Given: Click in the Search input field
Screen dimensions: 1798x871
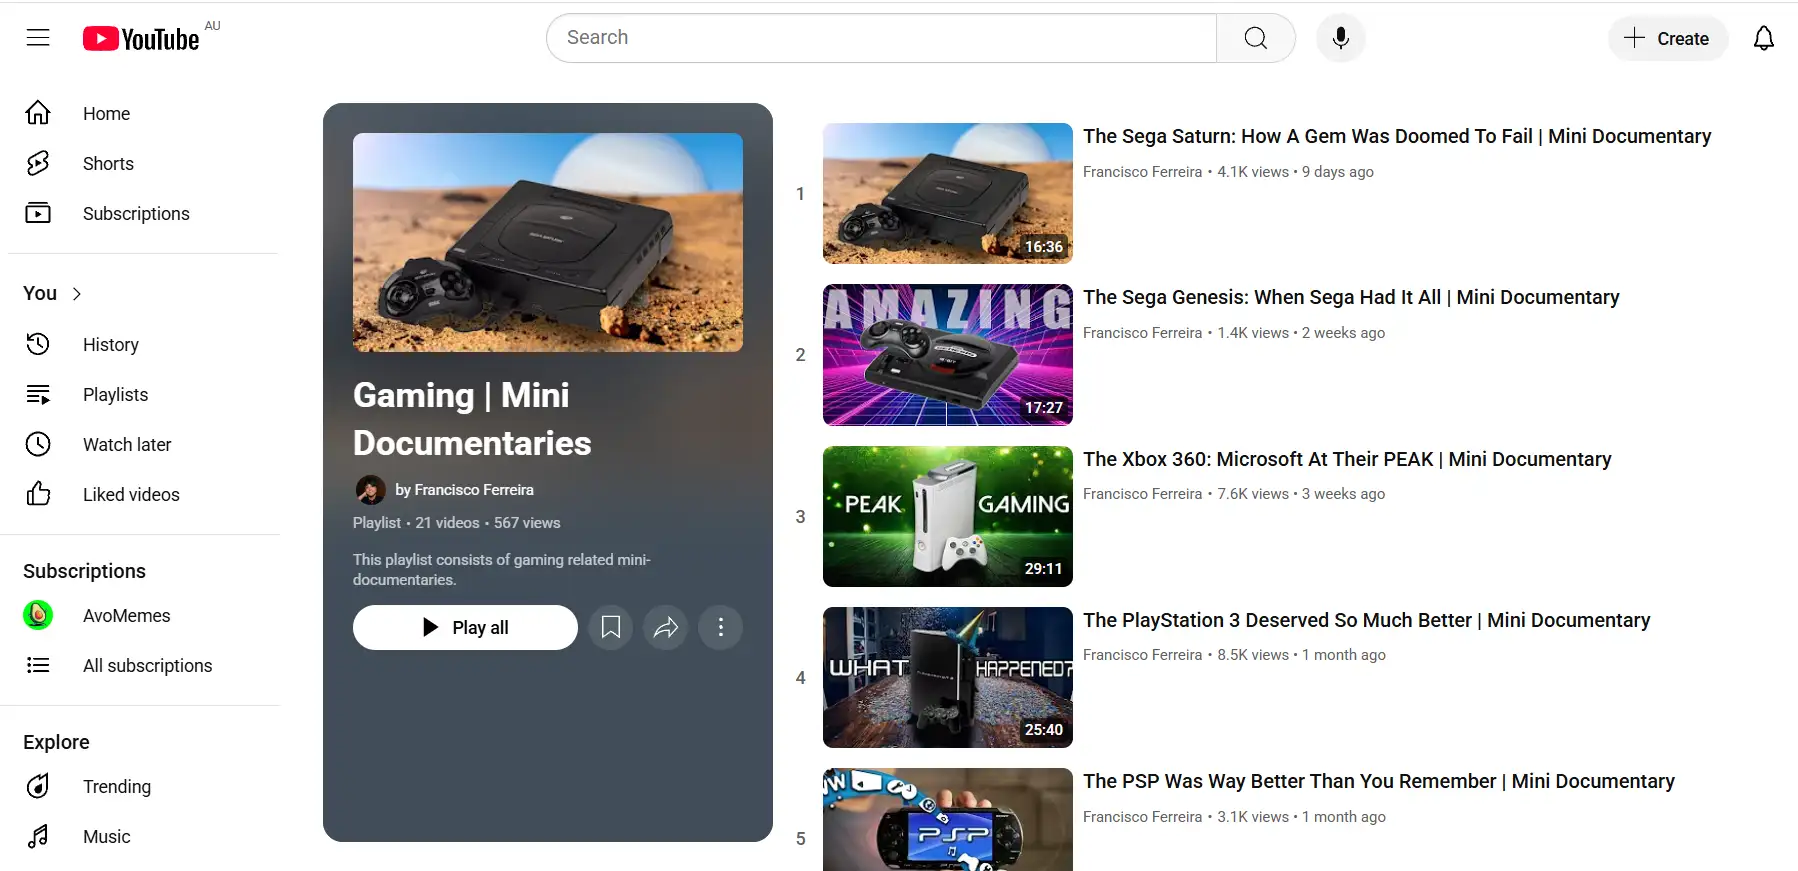Looking at the screenshot, I should tap(882, 38).
